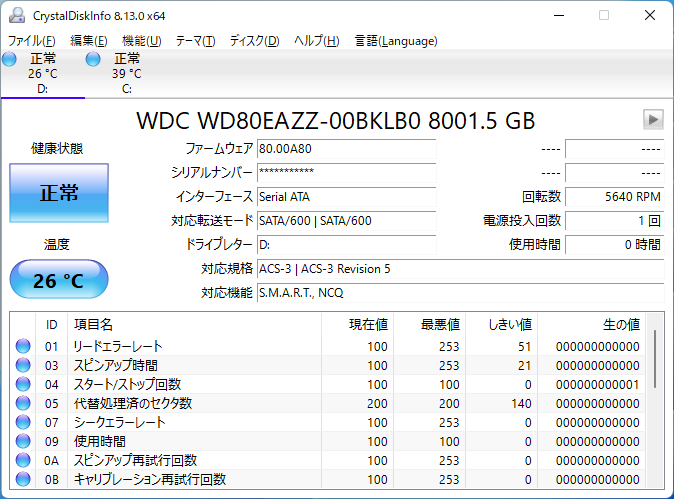674x499 pixels.
Task: Click status orb of attribute 04 row
Action: [x=23, y=384]
